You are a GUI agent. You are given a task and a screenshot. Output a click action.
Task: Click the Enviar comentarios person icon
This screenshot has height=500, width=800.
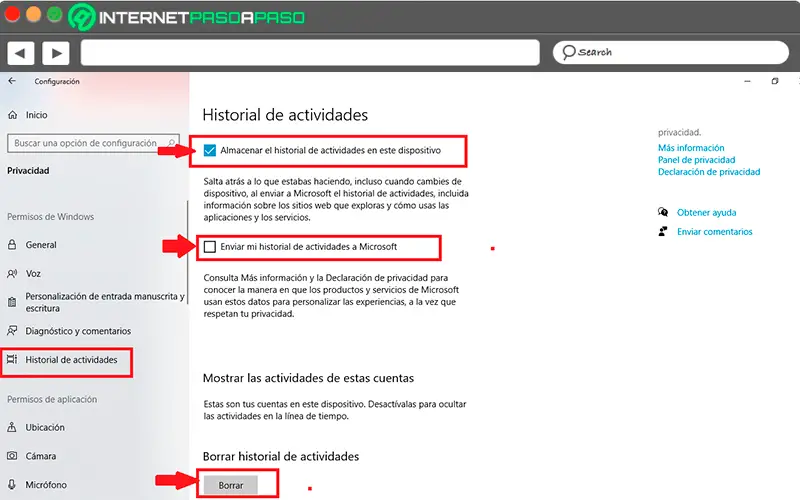[x=663, y=231]
